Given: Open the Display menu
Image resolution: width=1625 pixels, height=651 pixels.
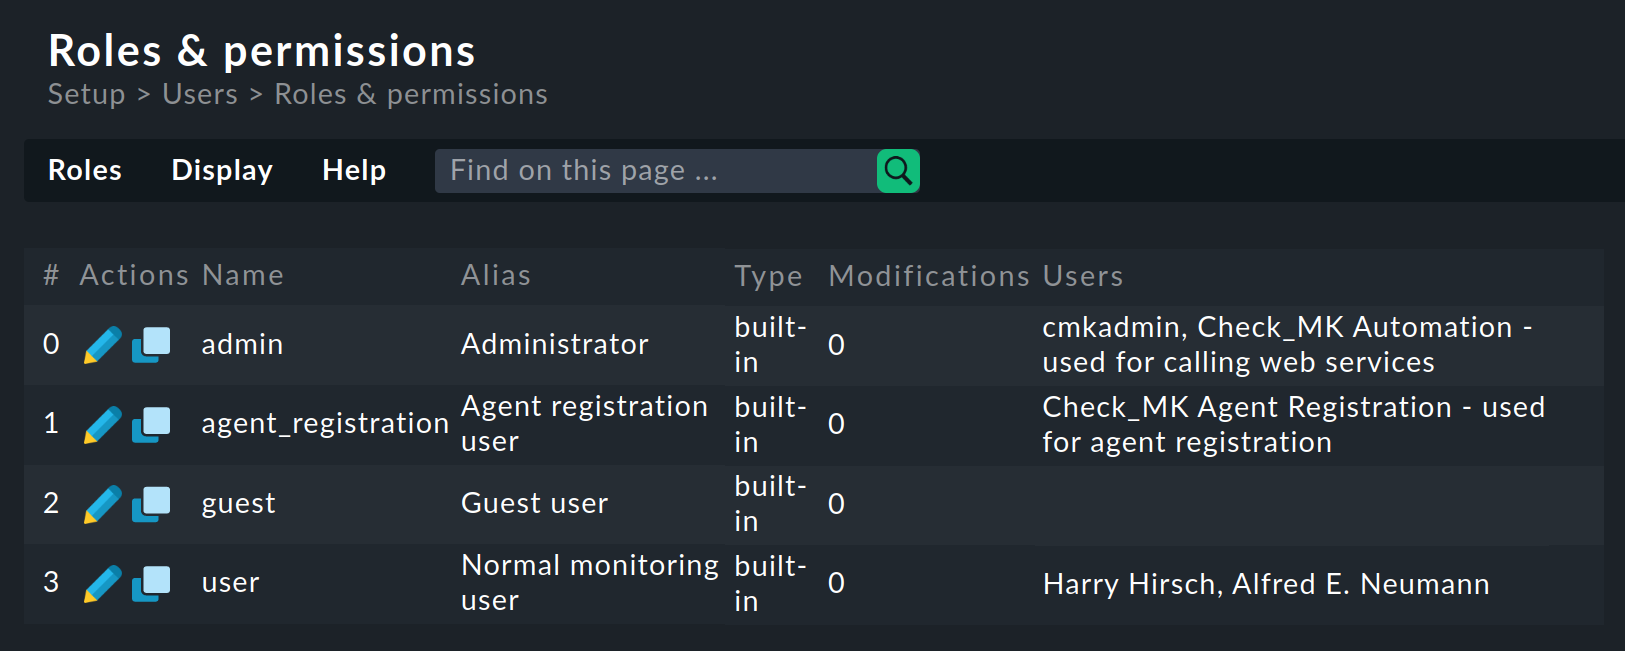Looking at the screenshot, I should click(x=222, y=171).
